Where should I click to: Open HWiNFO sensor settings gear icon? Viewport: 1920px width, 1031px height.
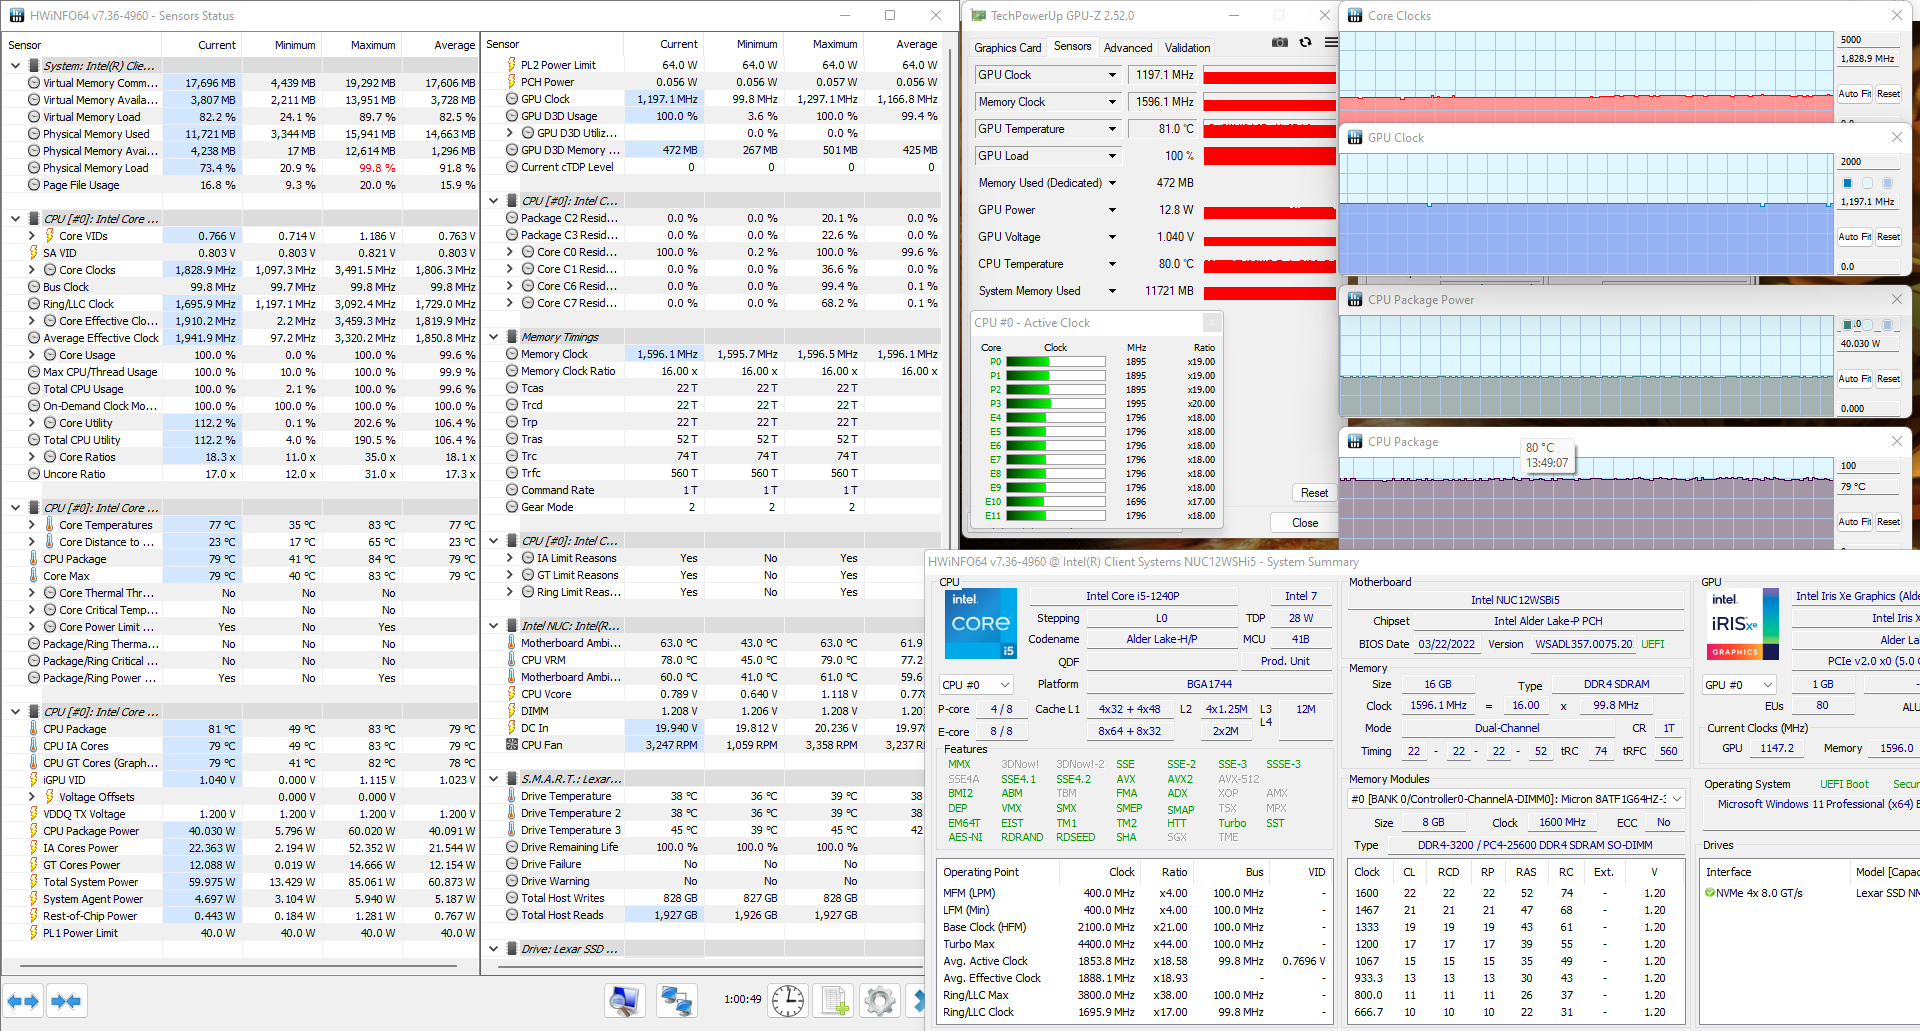pos(880,1001)
